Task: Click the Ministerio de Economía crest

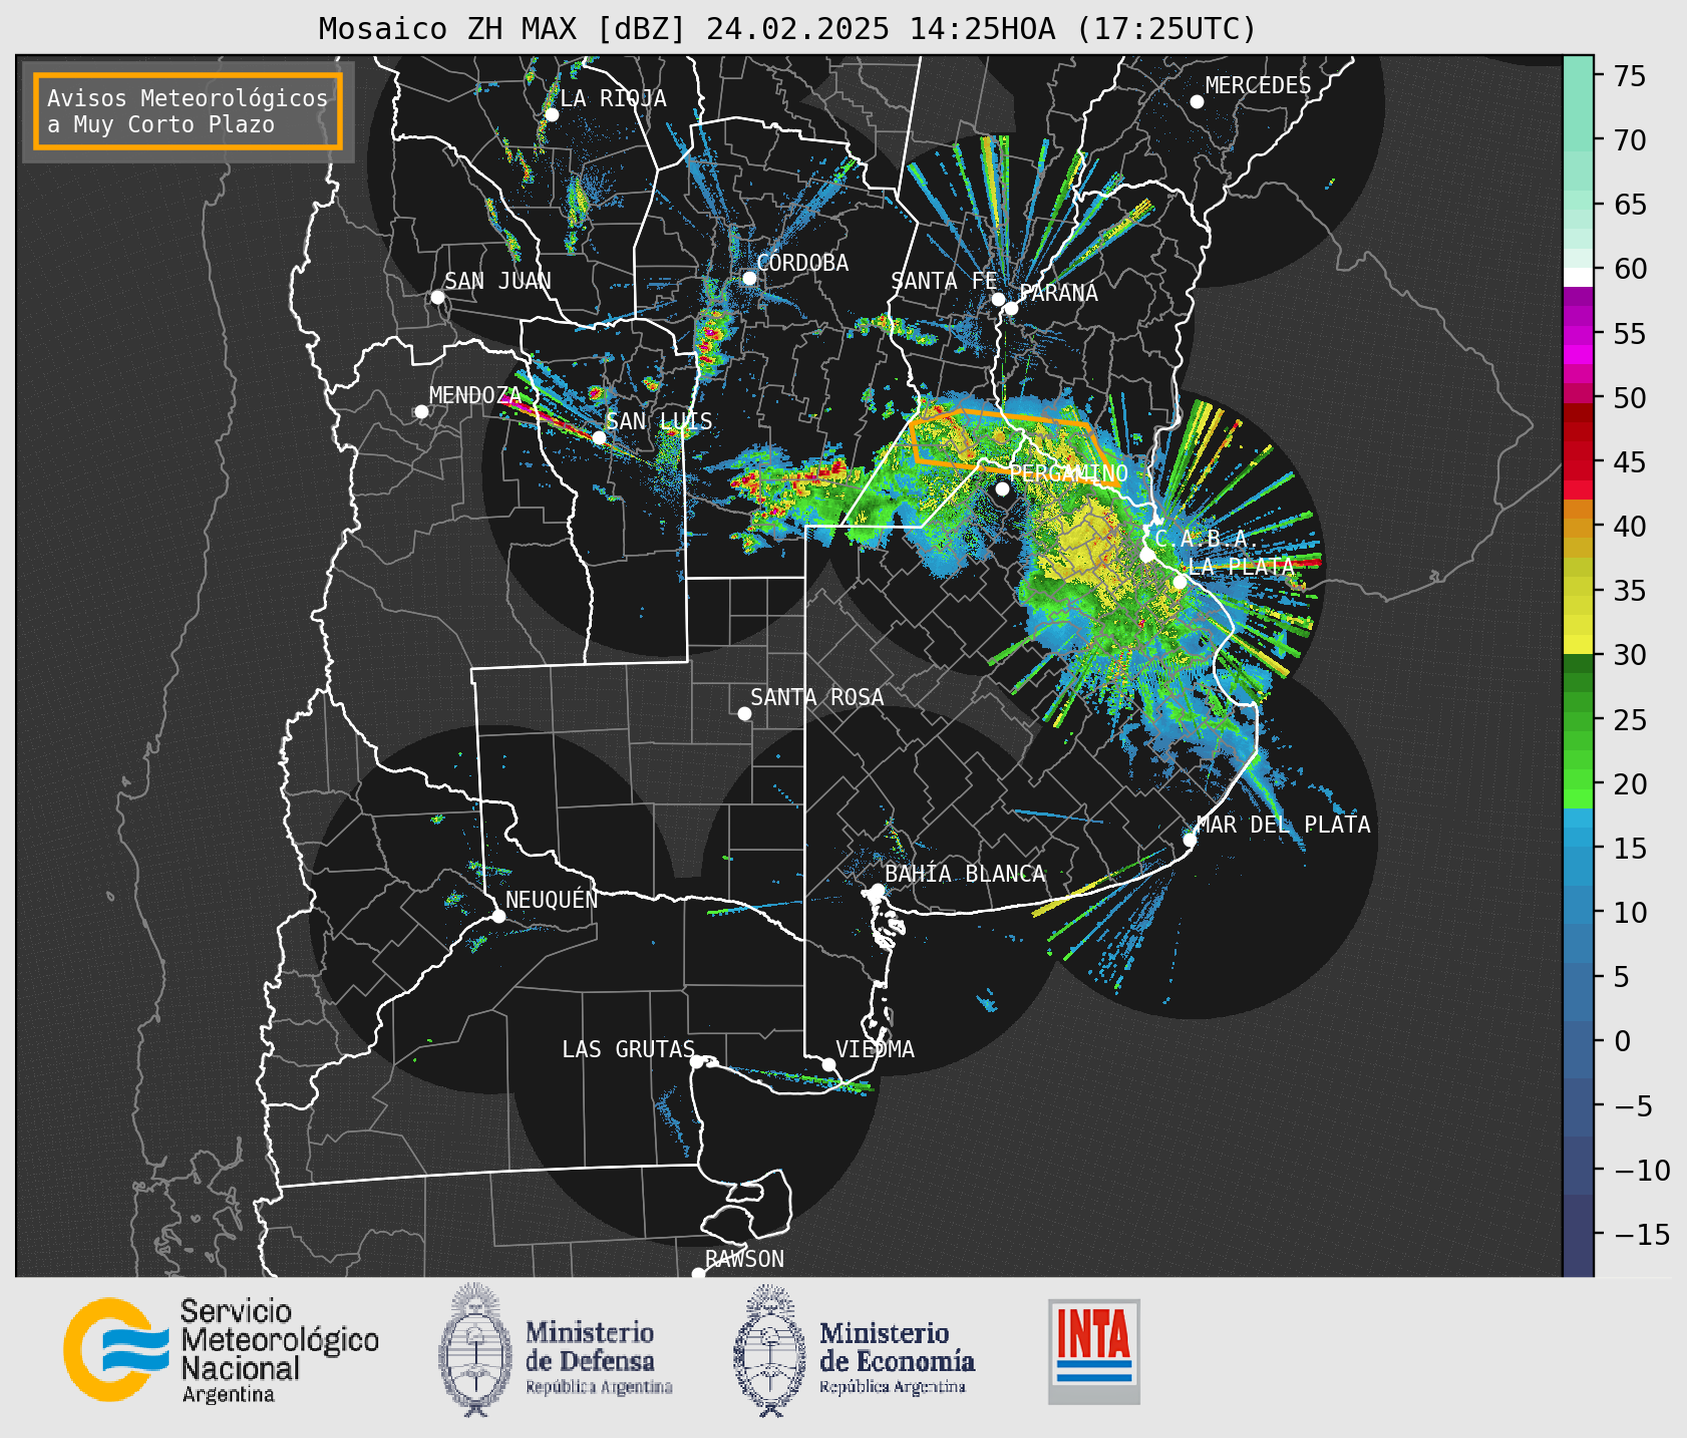Action: 769,1350
